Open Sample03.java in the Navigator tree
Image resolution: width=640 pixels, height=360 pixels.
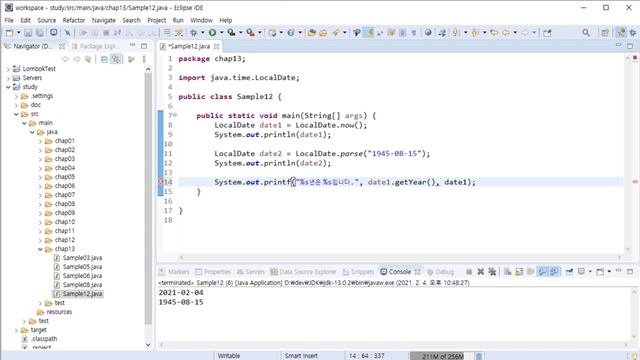82,258
